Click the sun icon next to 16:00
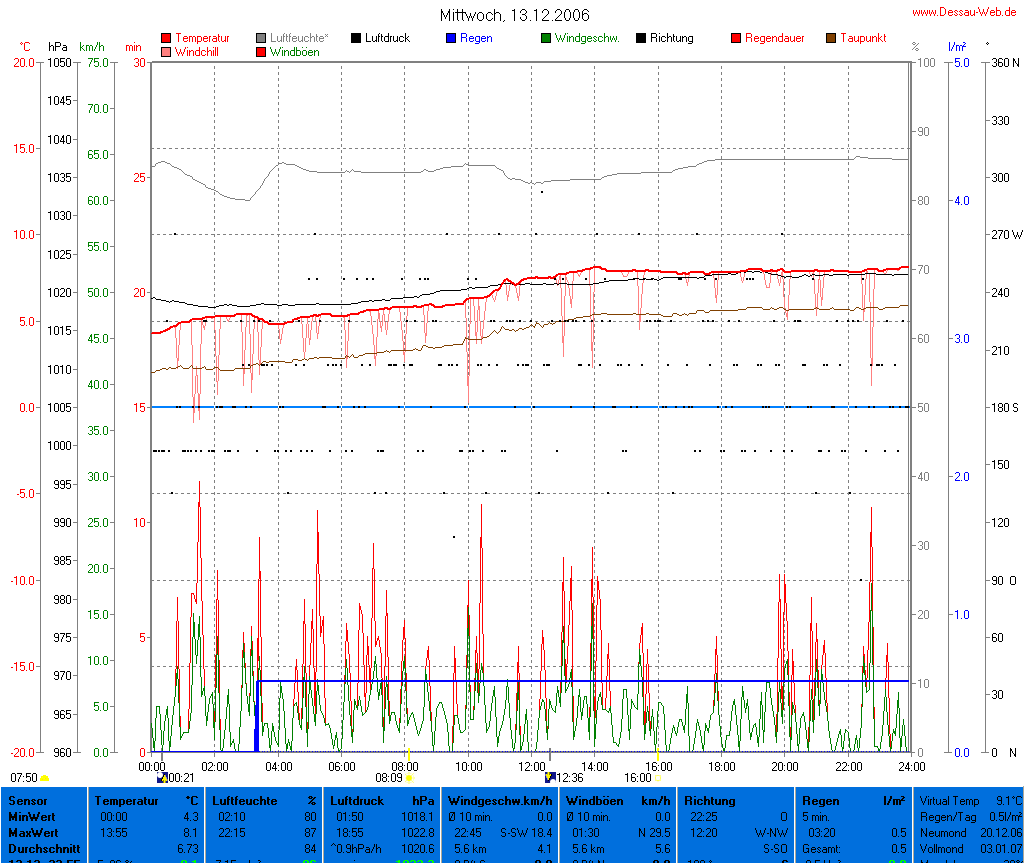 point(658,777)
